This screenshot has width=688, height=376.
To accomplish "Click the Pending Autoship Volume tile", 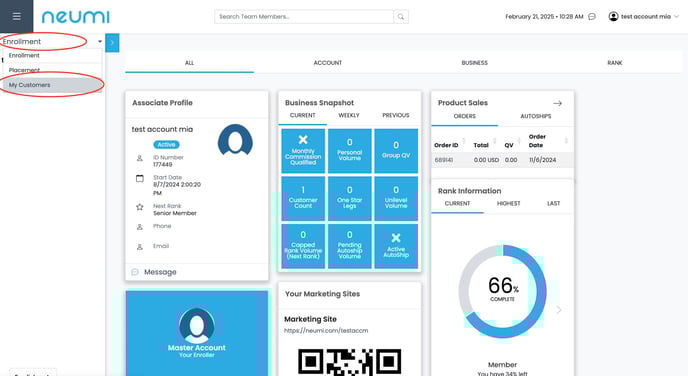I will 350,246.
